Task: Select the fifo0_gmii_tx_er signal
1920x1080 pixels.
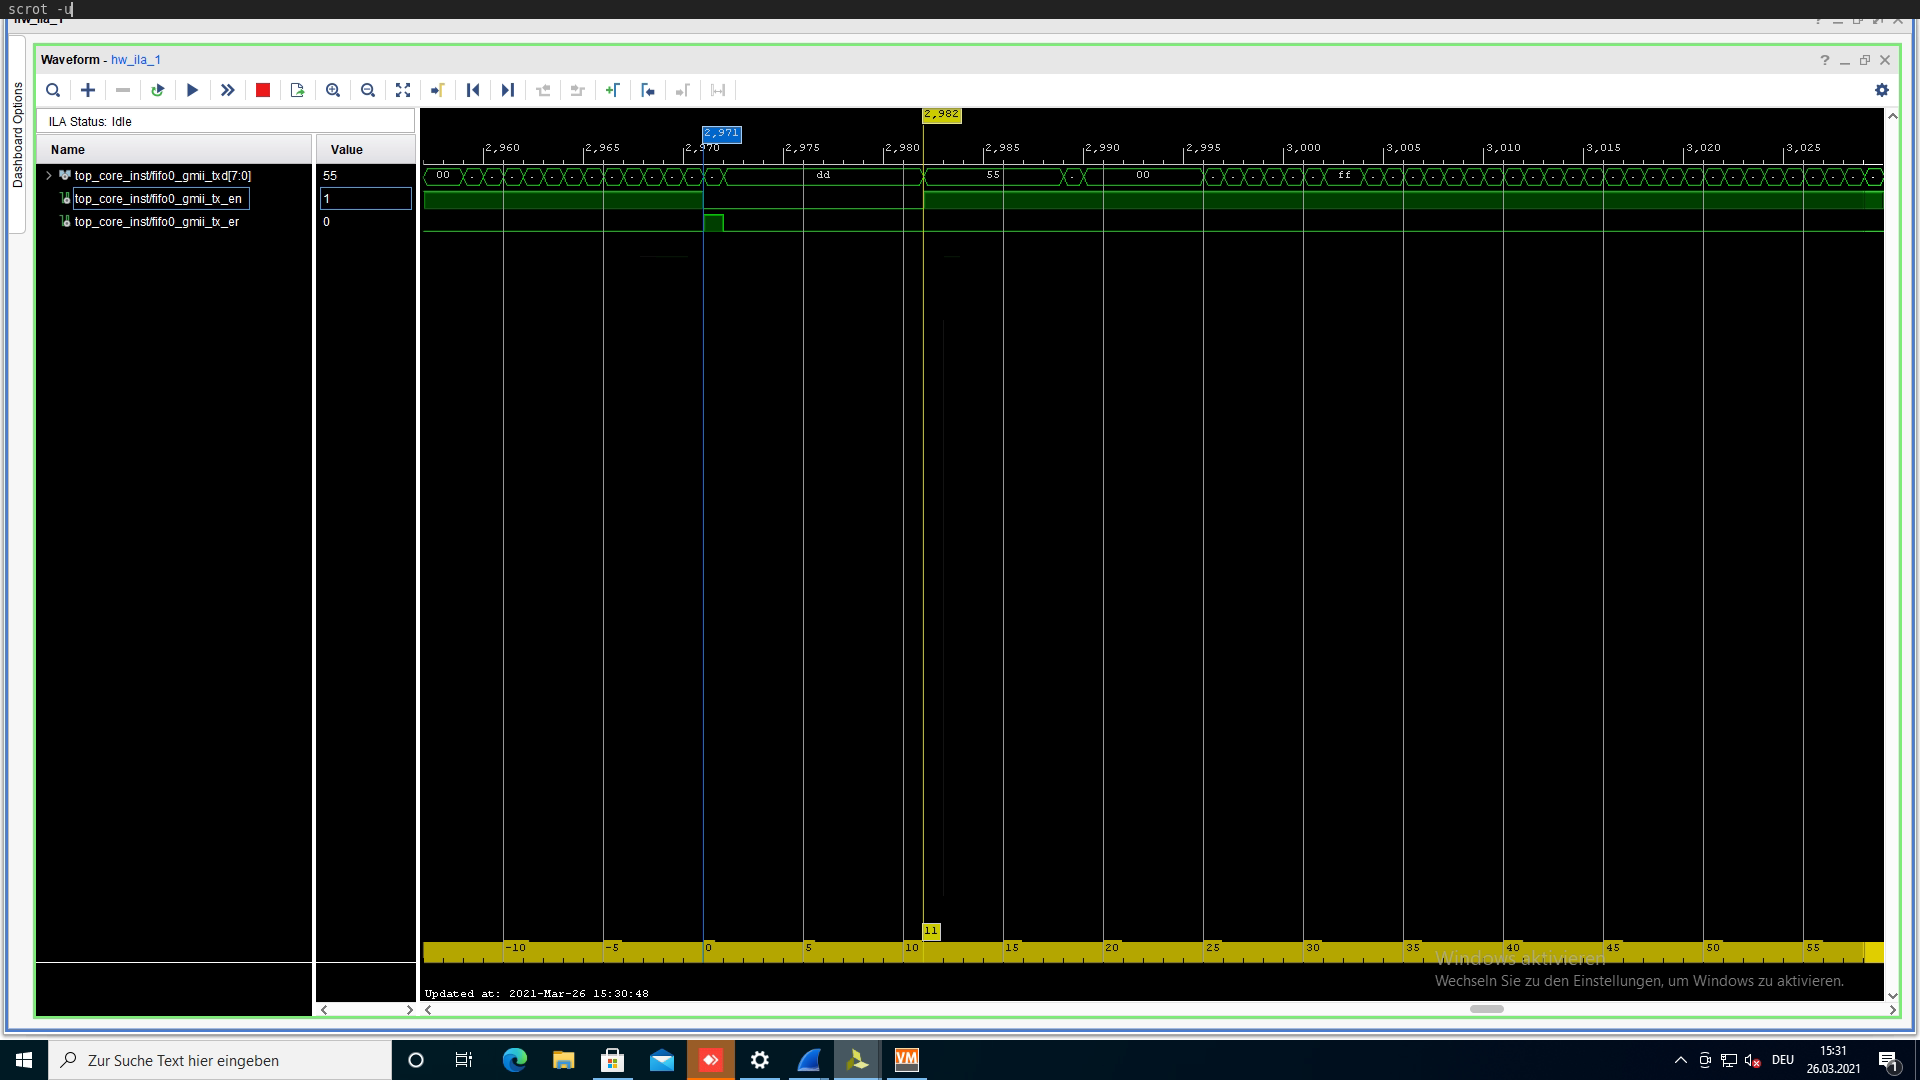Action: (x=156, y=222)
